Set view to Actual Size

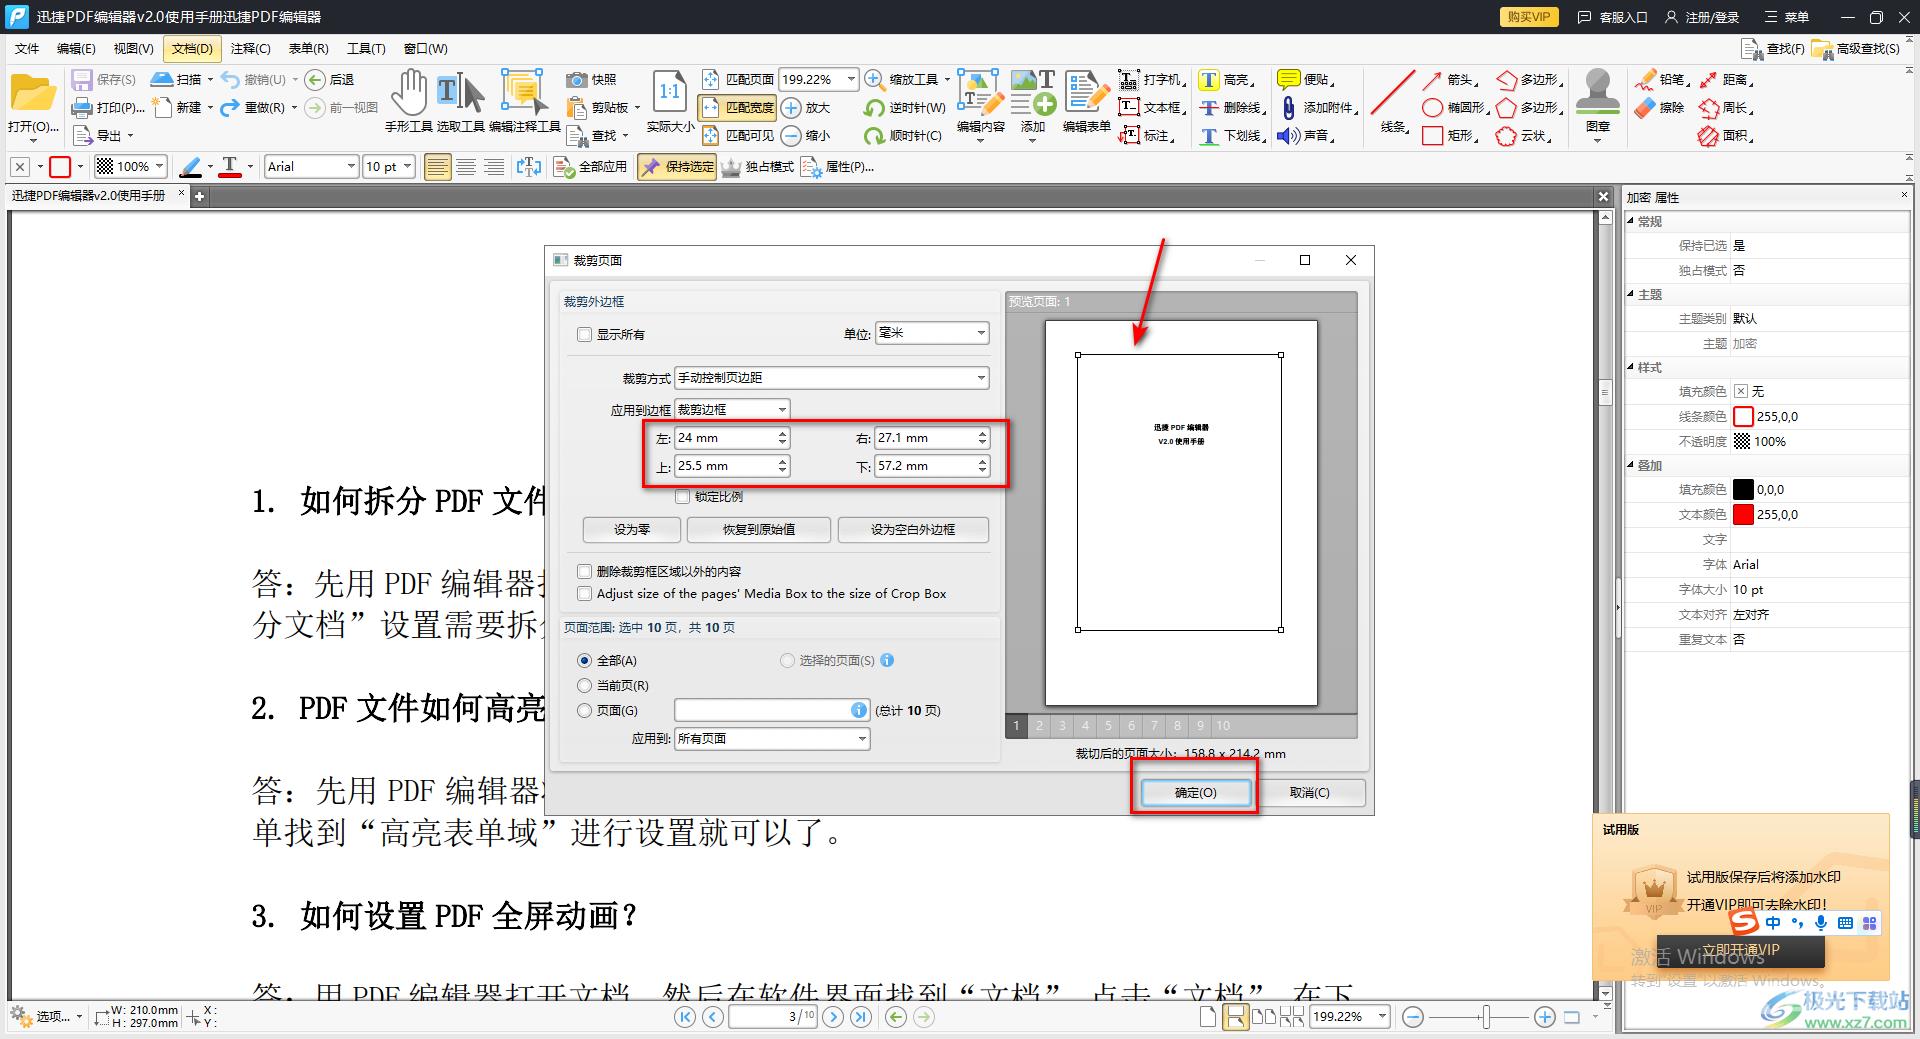tap(670, 103)
